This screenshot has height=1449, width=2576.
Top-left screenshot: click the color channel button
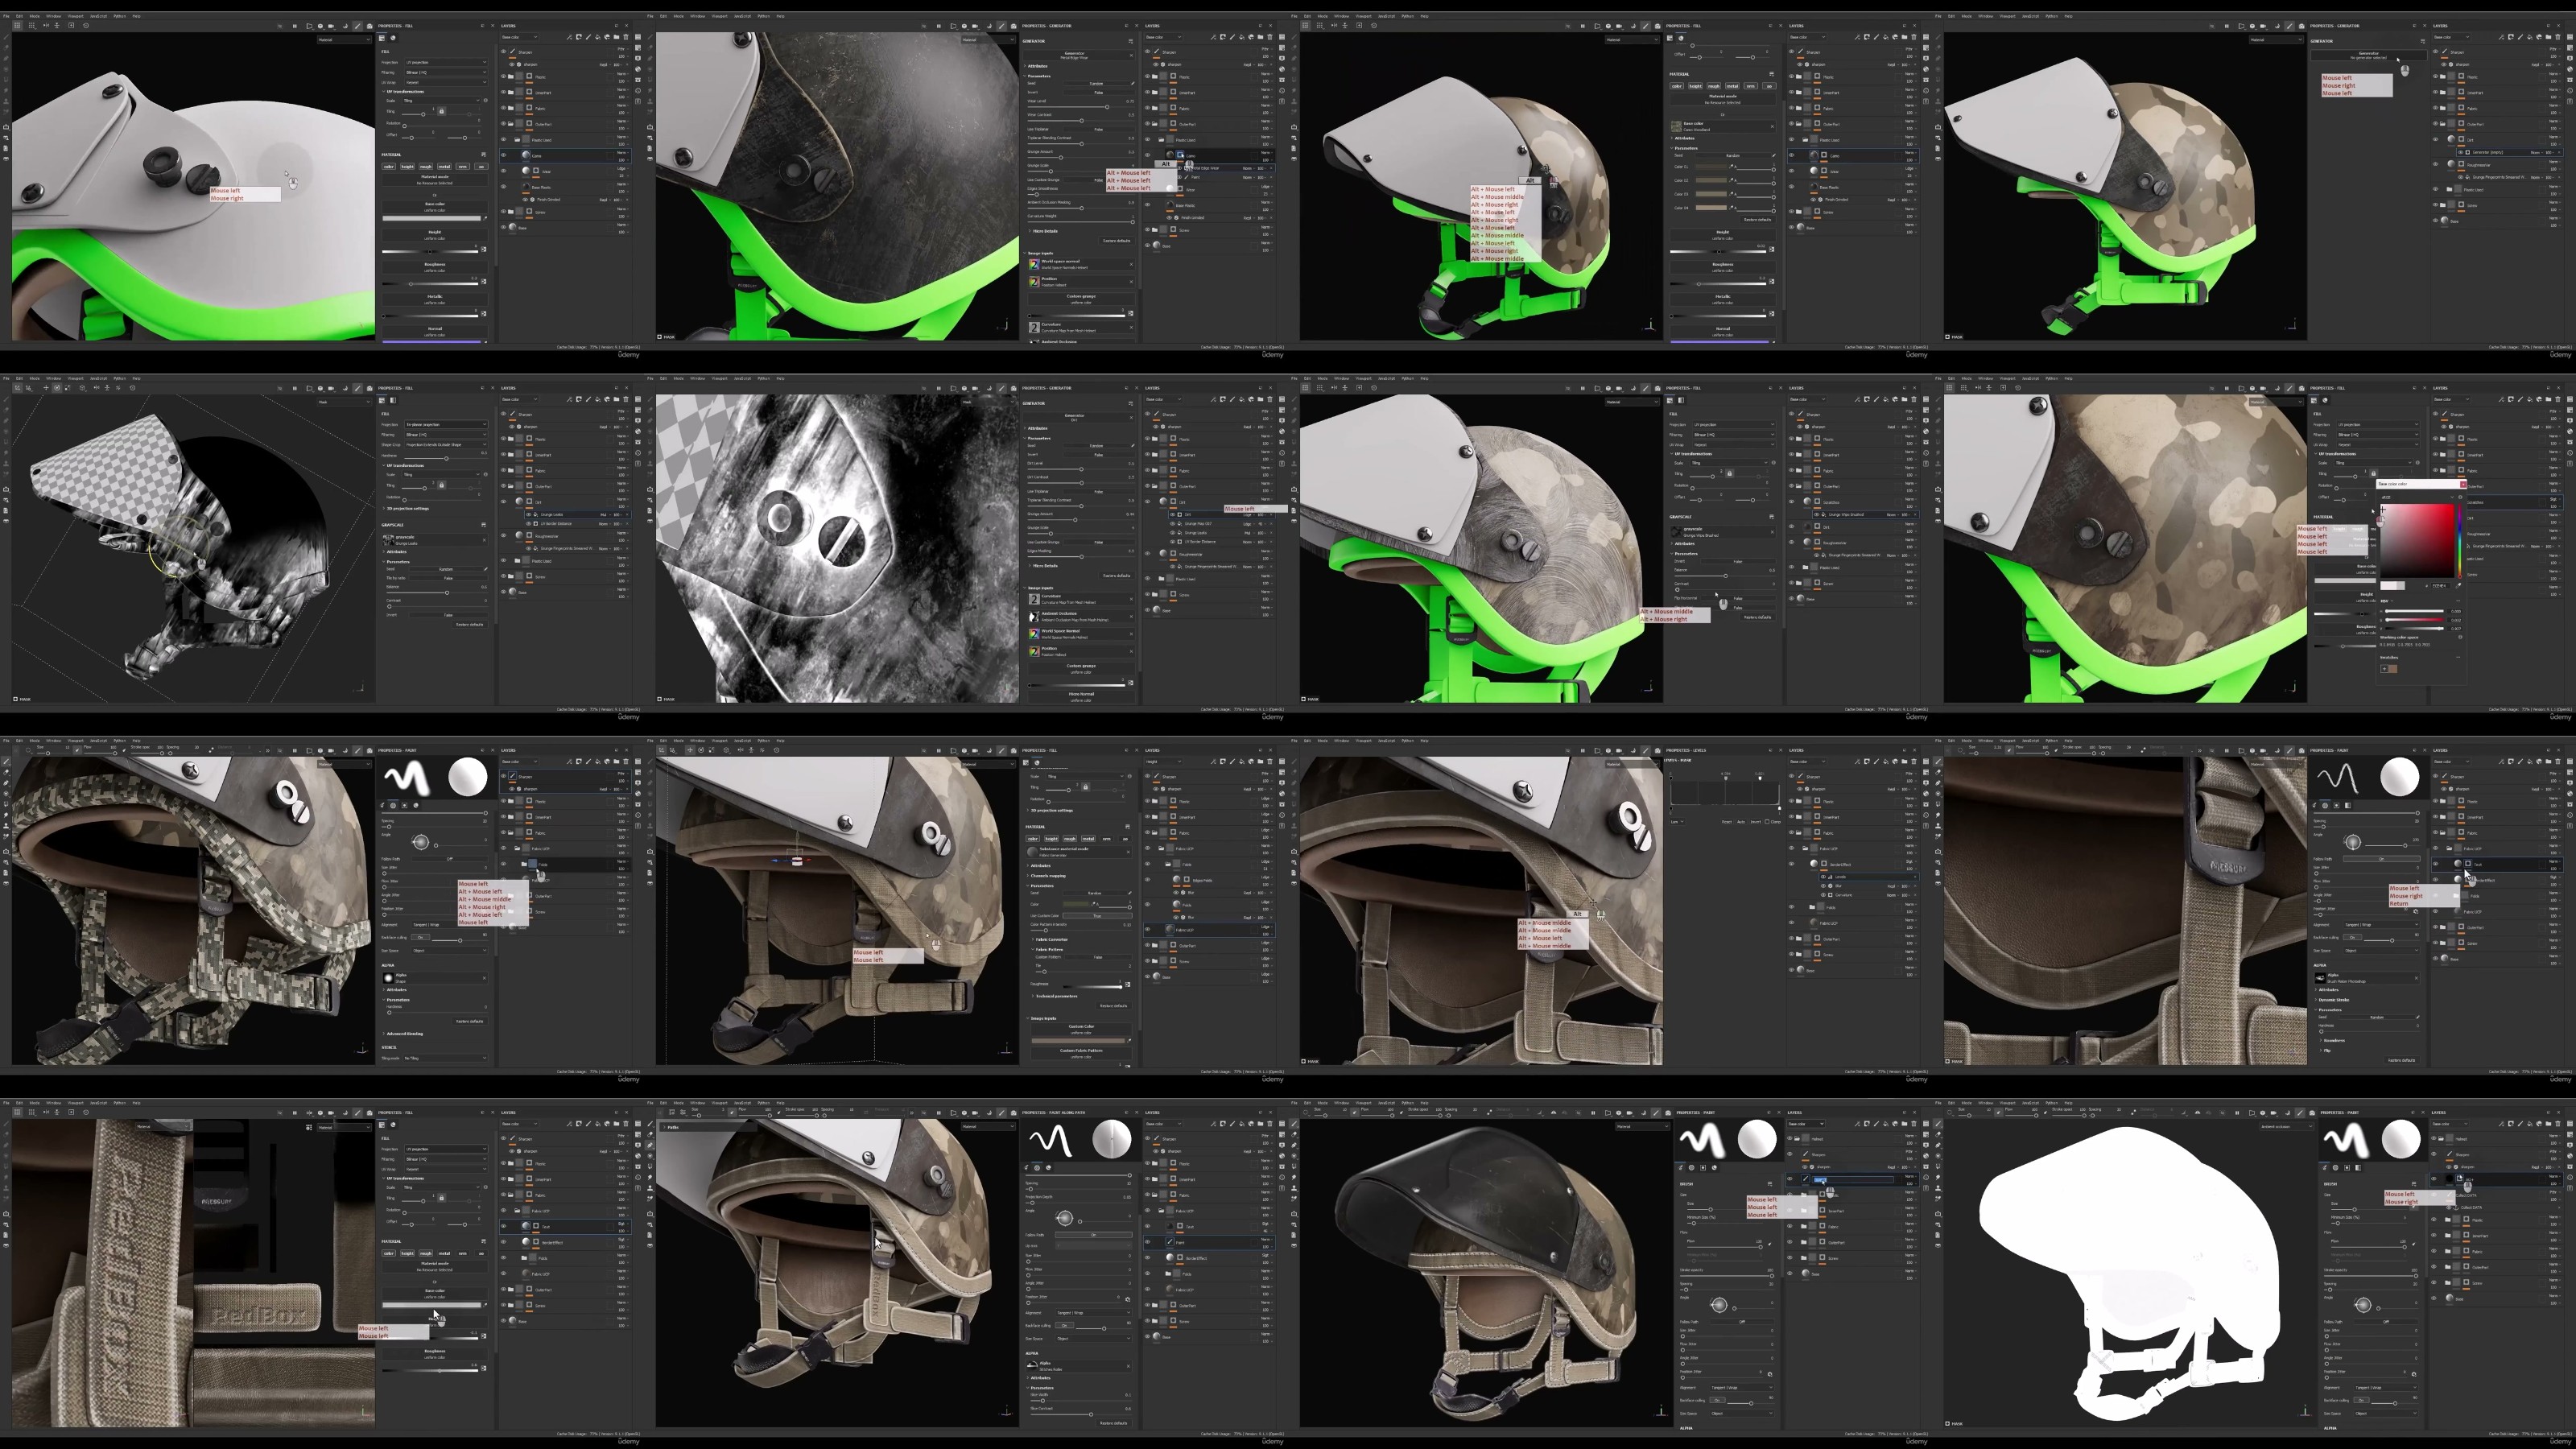pyautogui.click(x=389, y=167)
